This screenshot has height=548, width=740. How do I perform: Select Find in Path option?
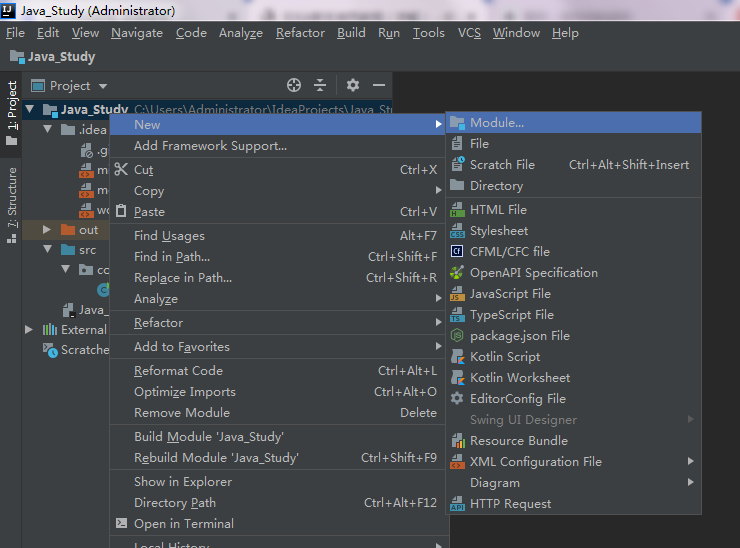pos(279,257)
